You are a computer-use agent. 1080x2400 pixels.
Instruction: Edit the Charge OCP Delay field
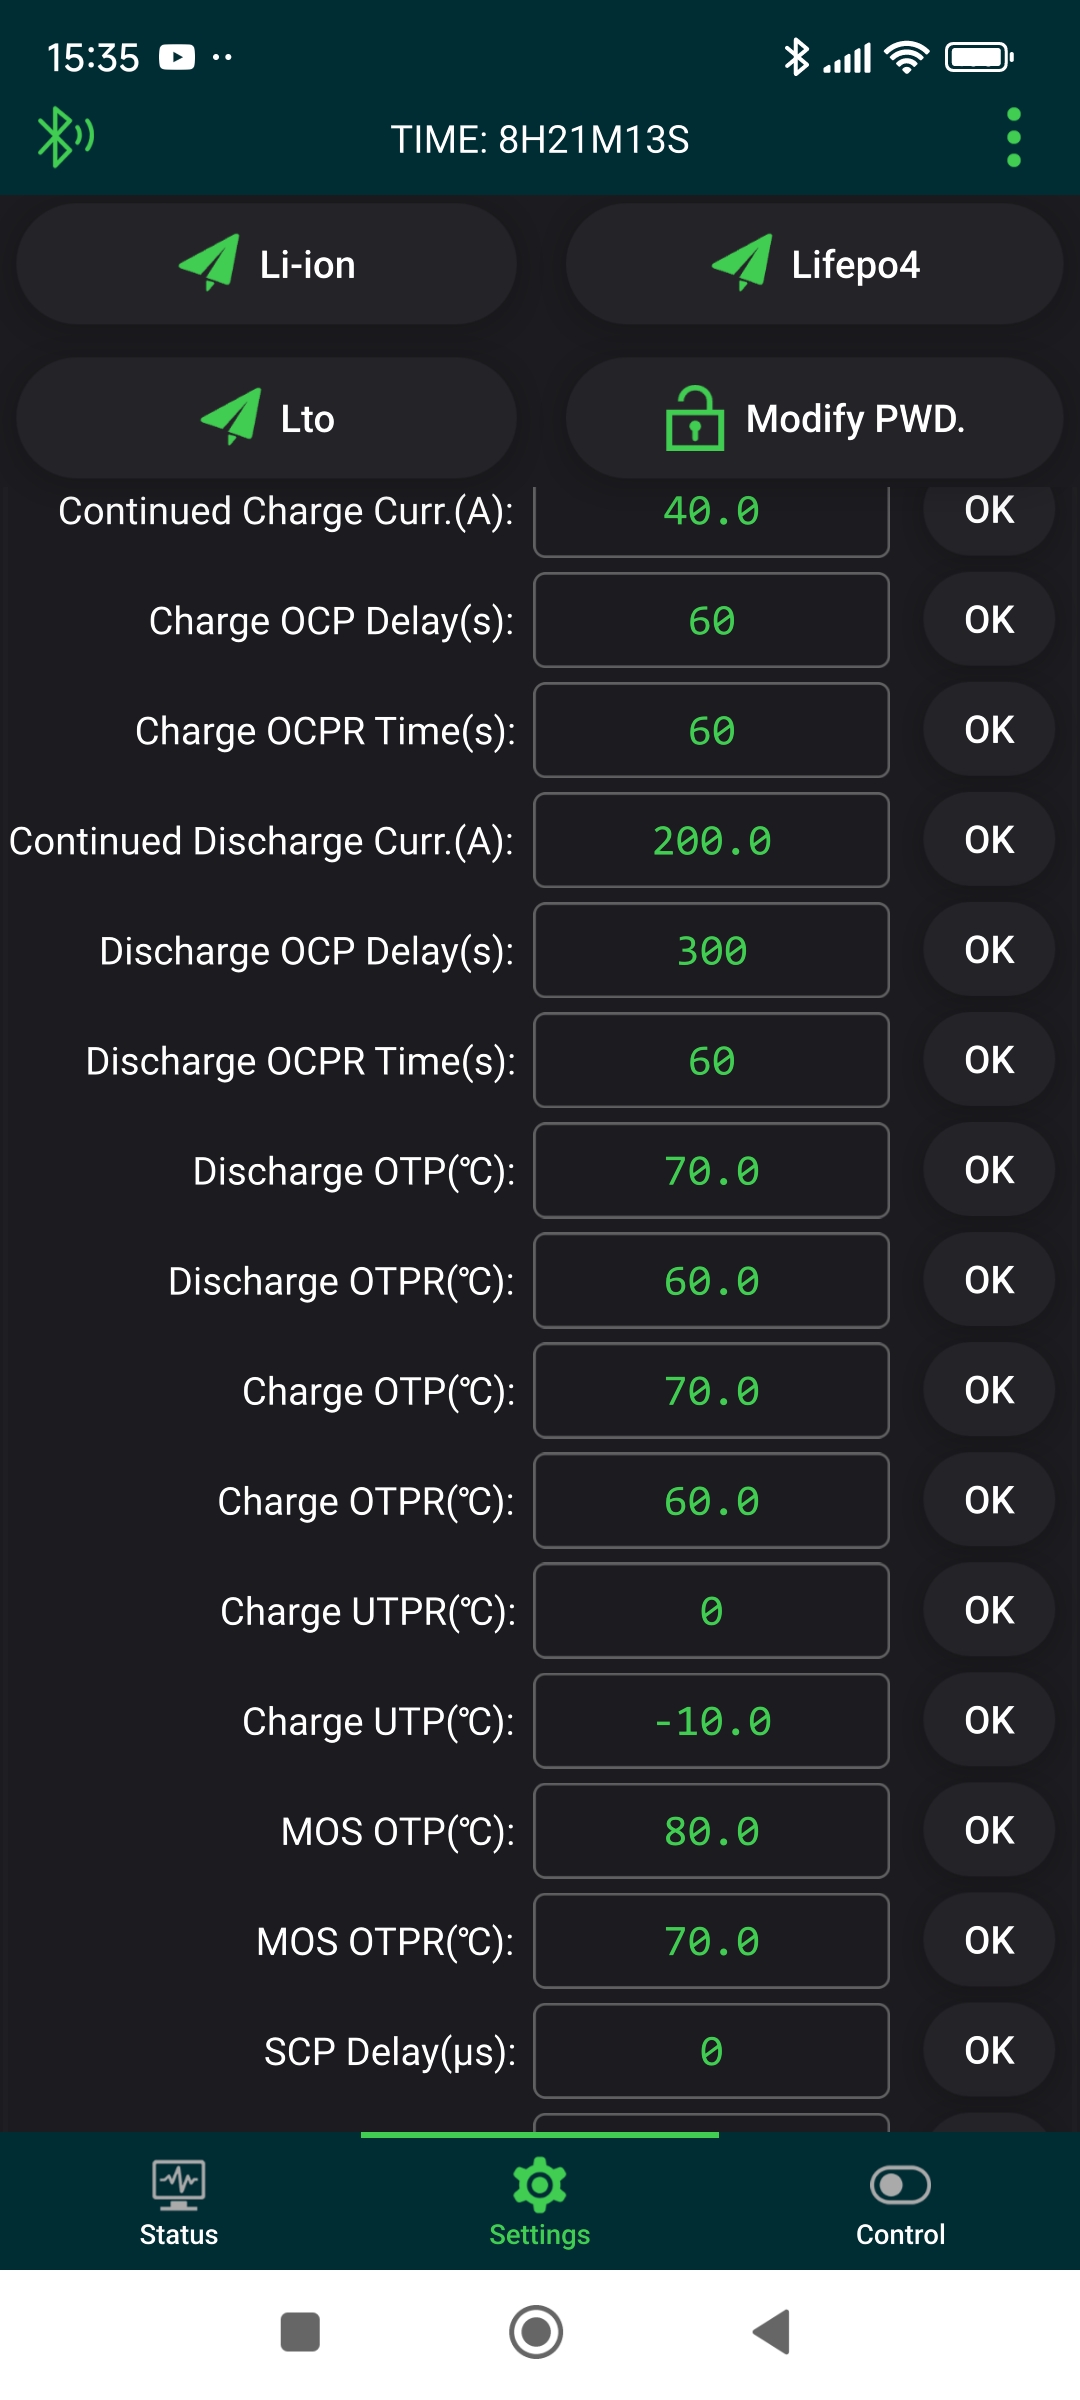pyautogui.click(x=711, y=621)
